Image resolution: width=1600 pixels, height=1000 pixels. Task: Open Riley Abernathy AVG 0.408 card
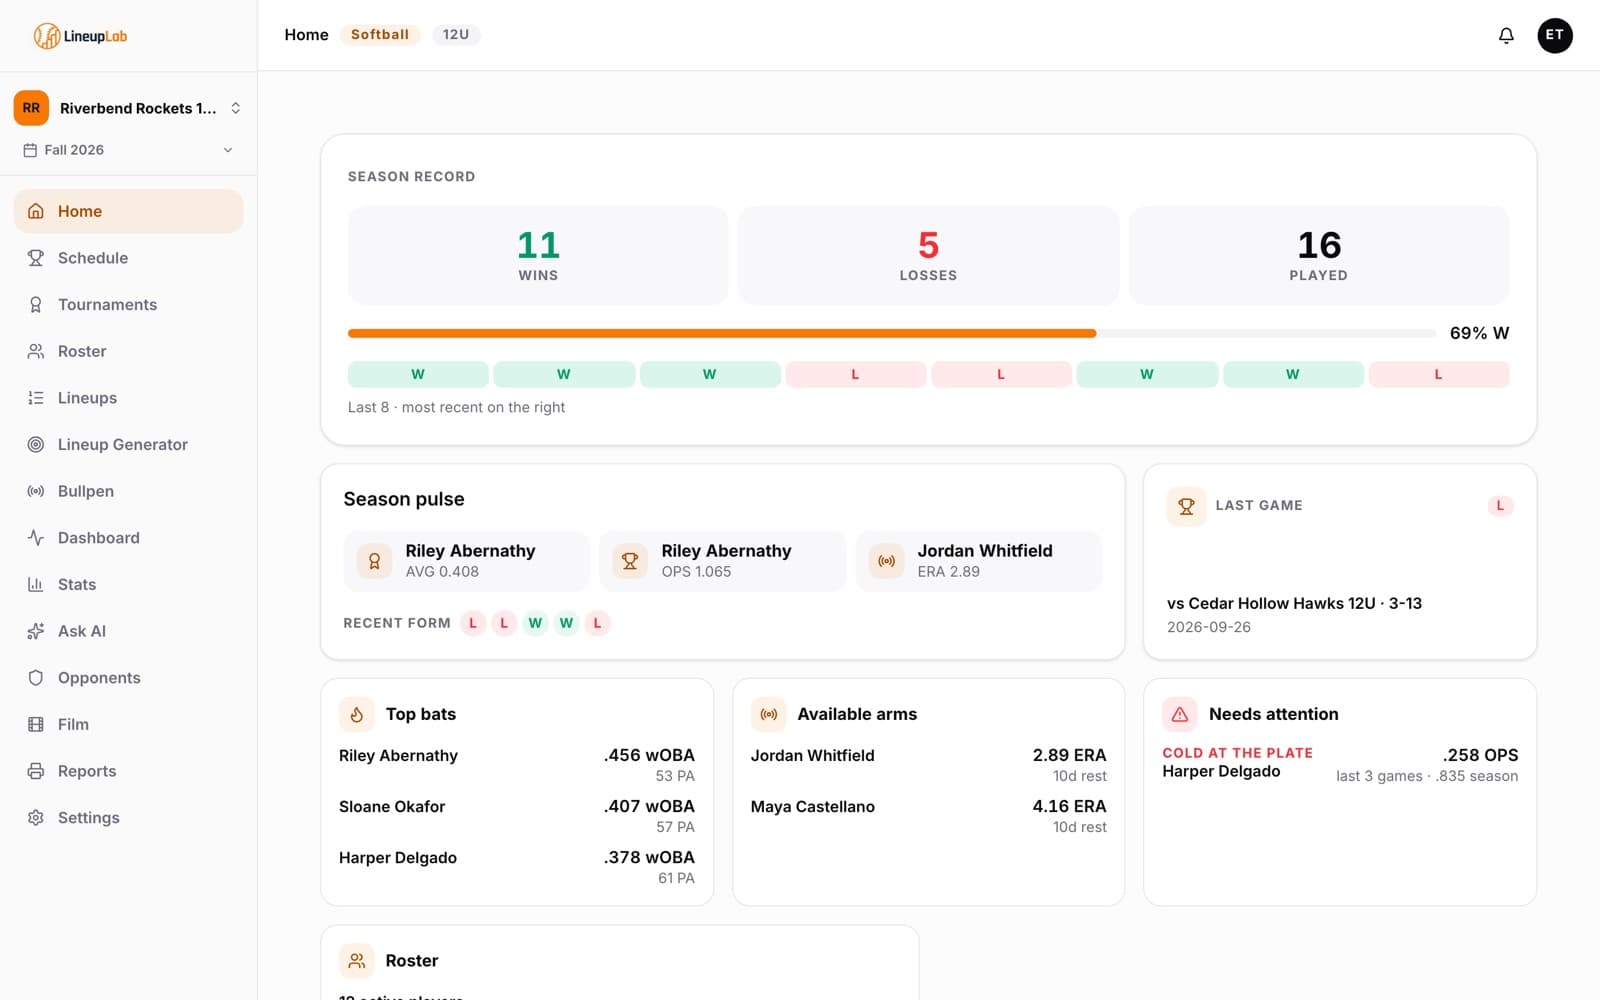click(x=466, y=561)
